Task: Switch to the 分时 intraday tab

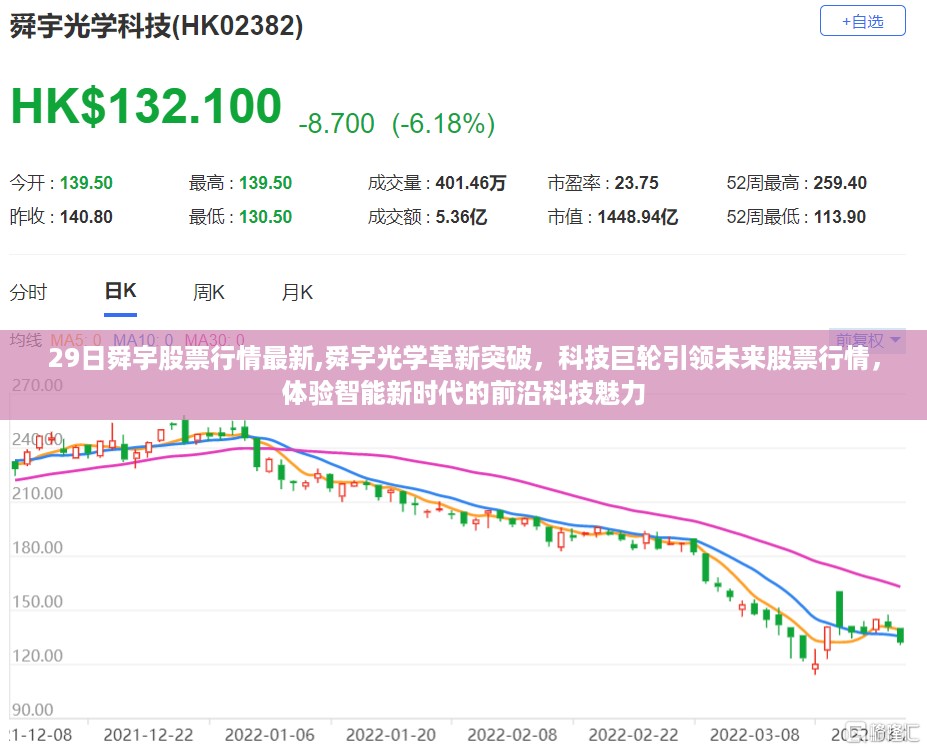Action: pyautogui.click(x=28, y=292)
